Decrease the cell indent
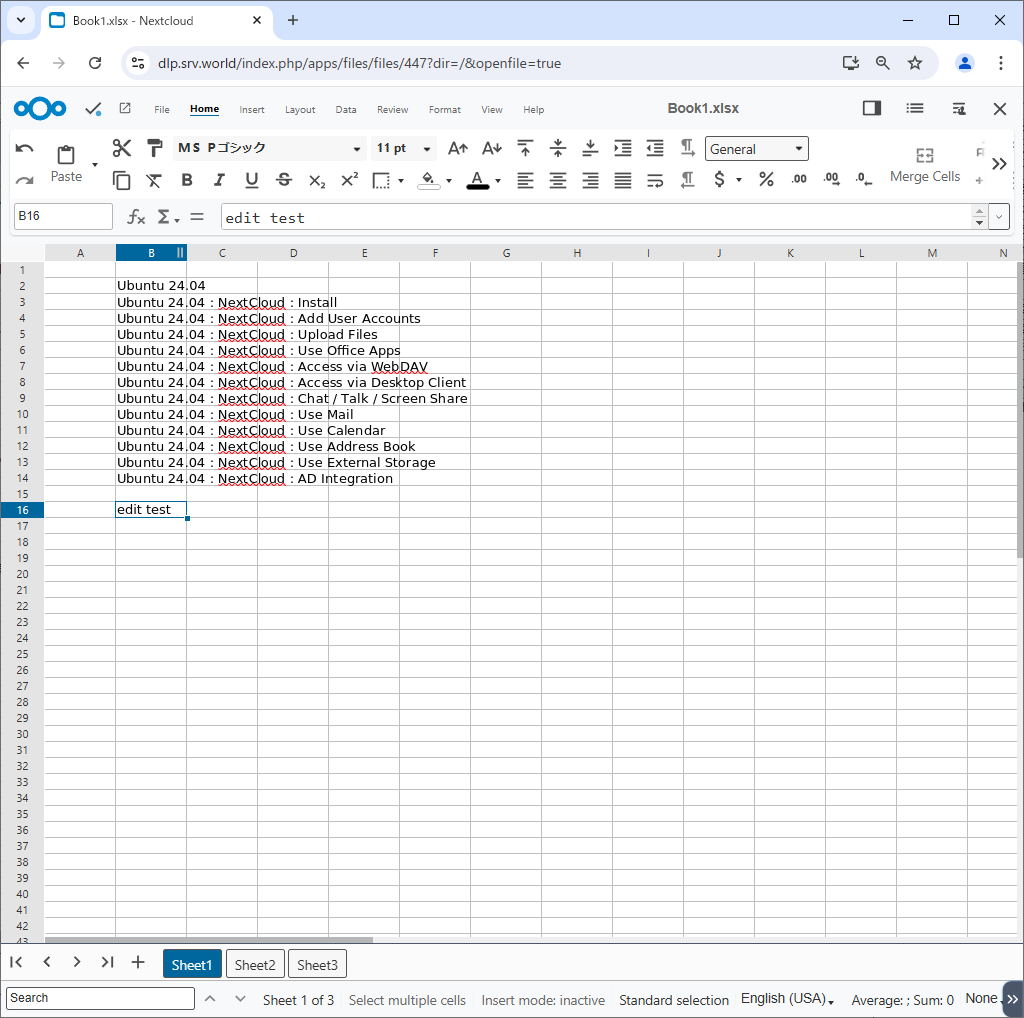The height and width of the screenshot is (1018, 1024). point(655,148)
